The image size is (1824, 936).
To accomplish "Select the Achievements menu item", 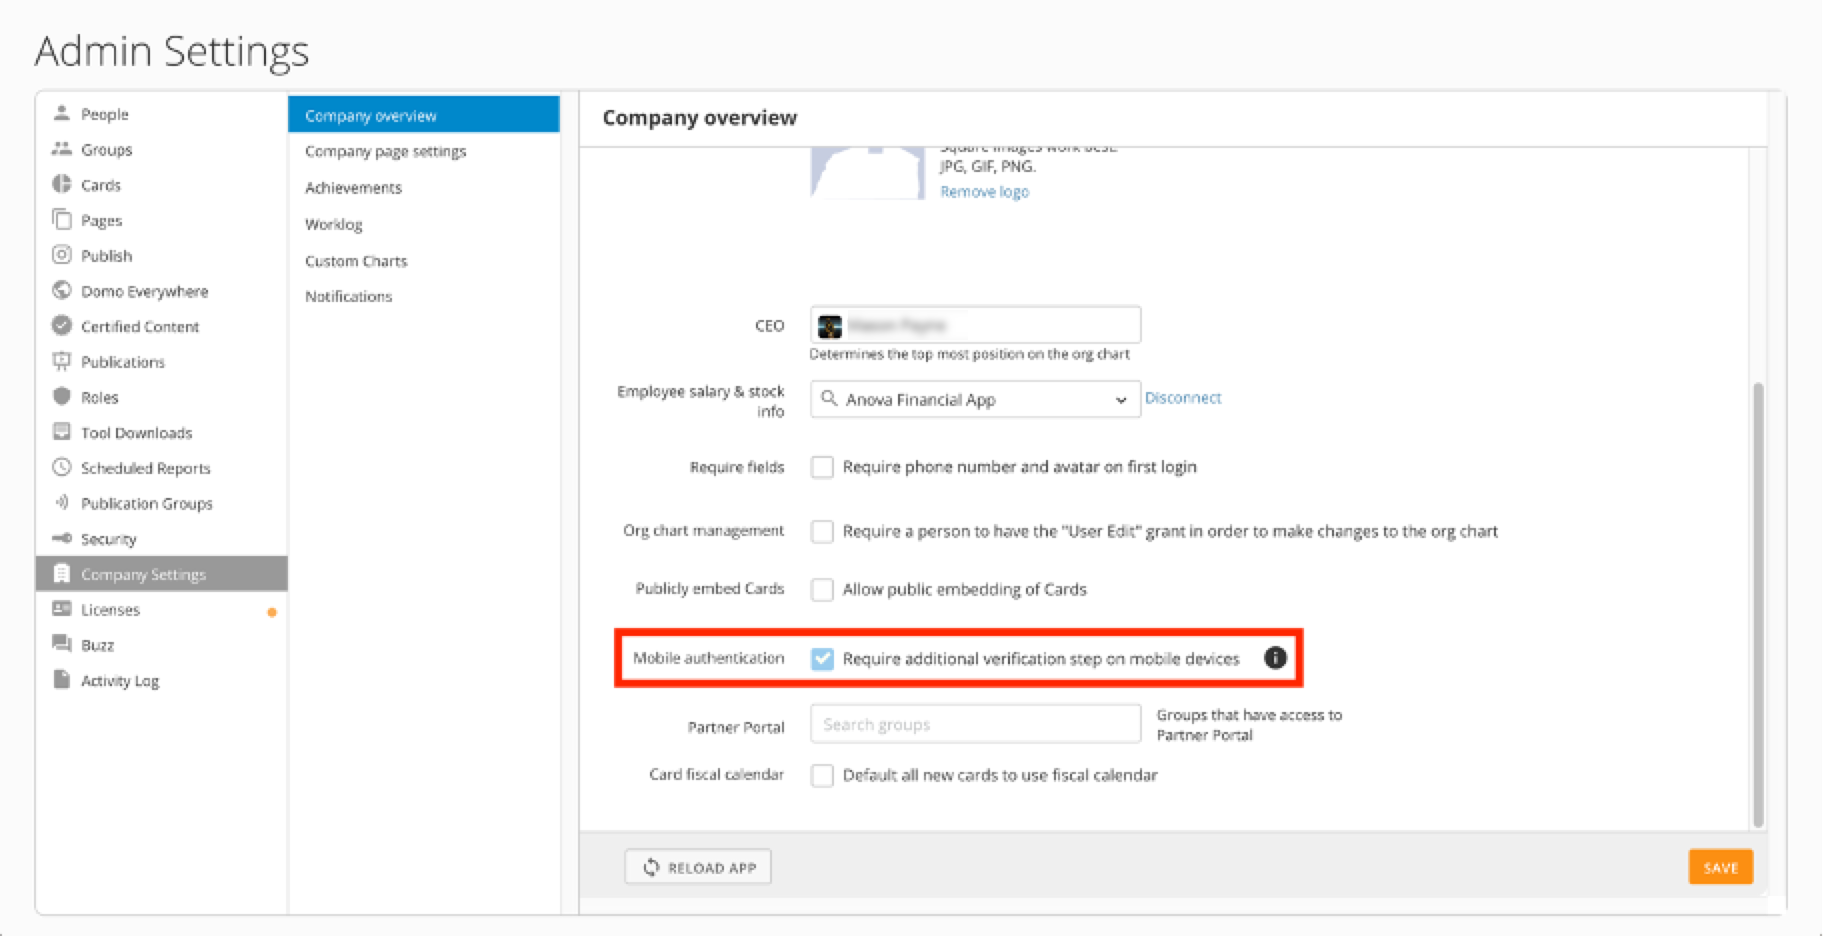I will pyautogui.click(x=353, y=187).
